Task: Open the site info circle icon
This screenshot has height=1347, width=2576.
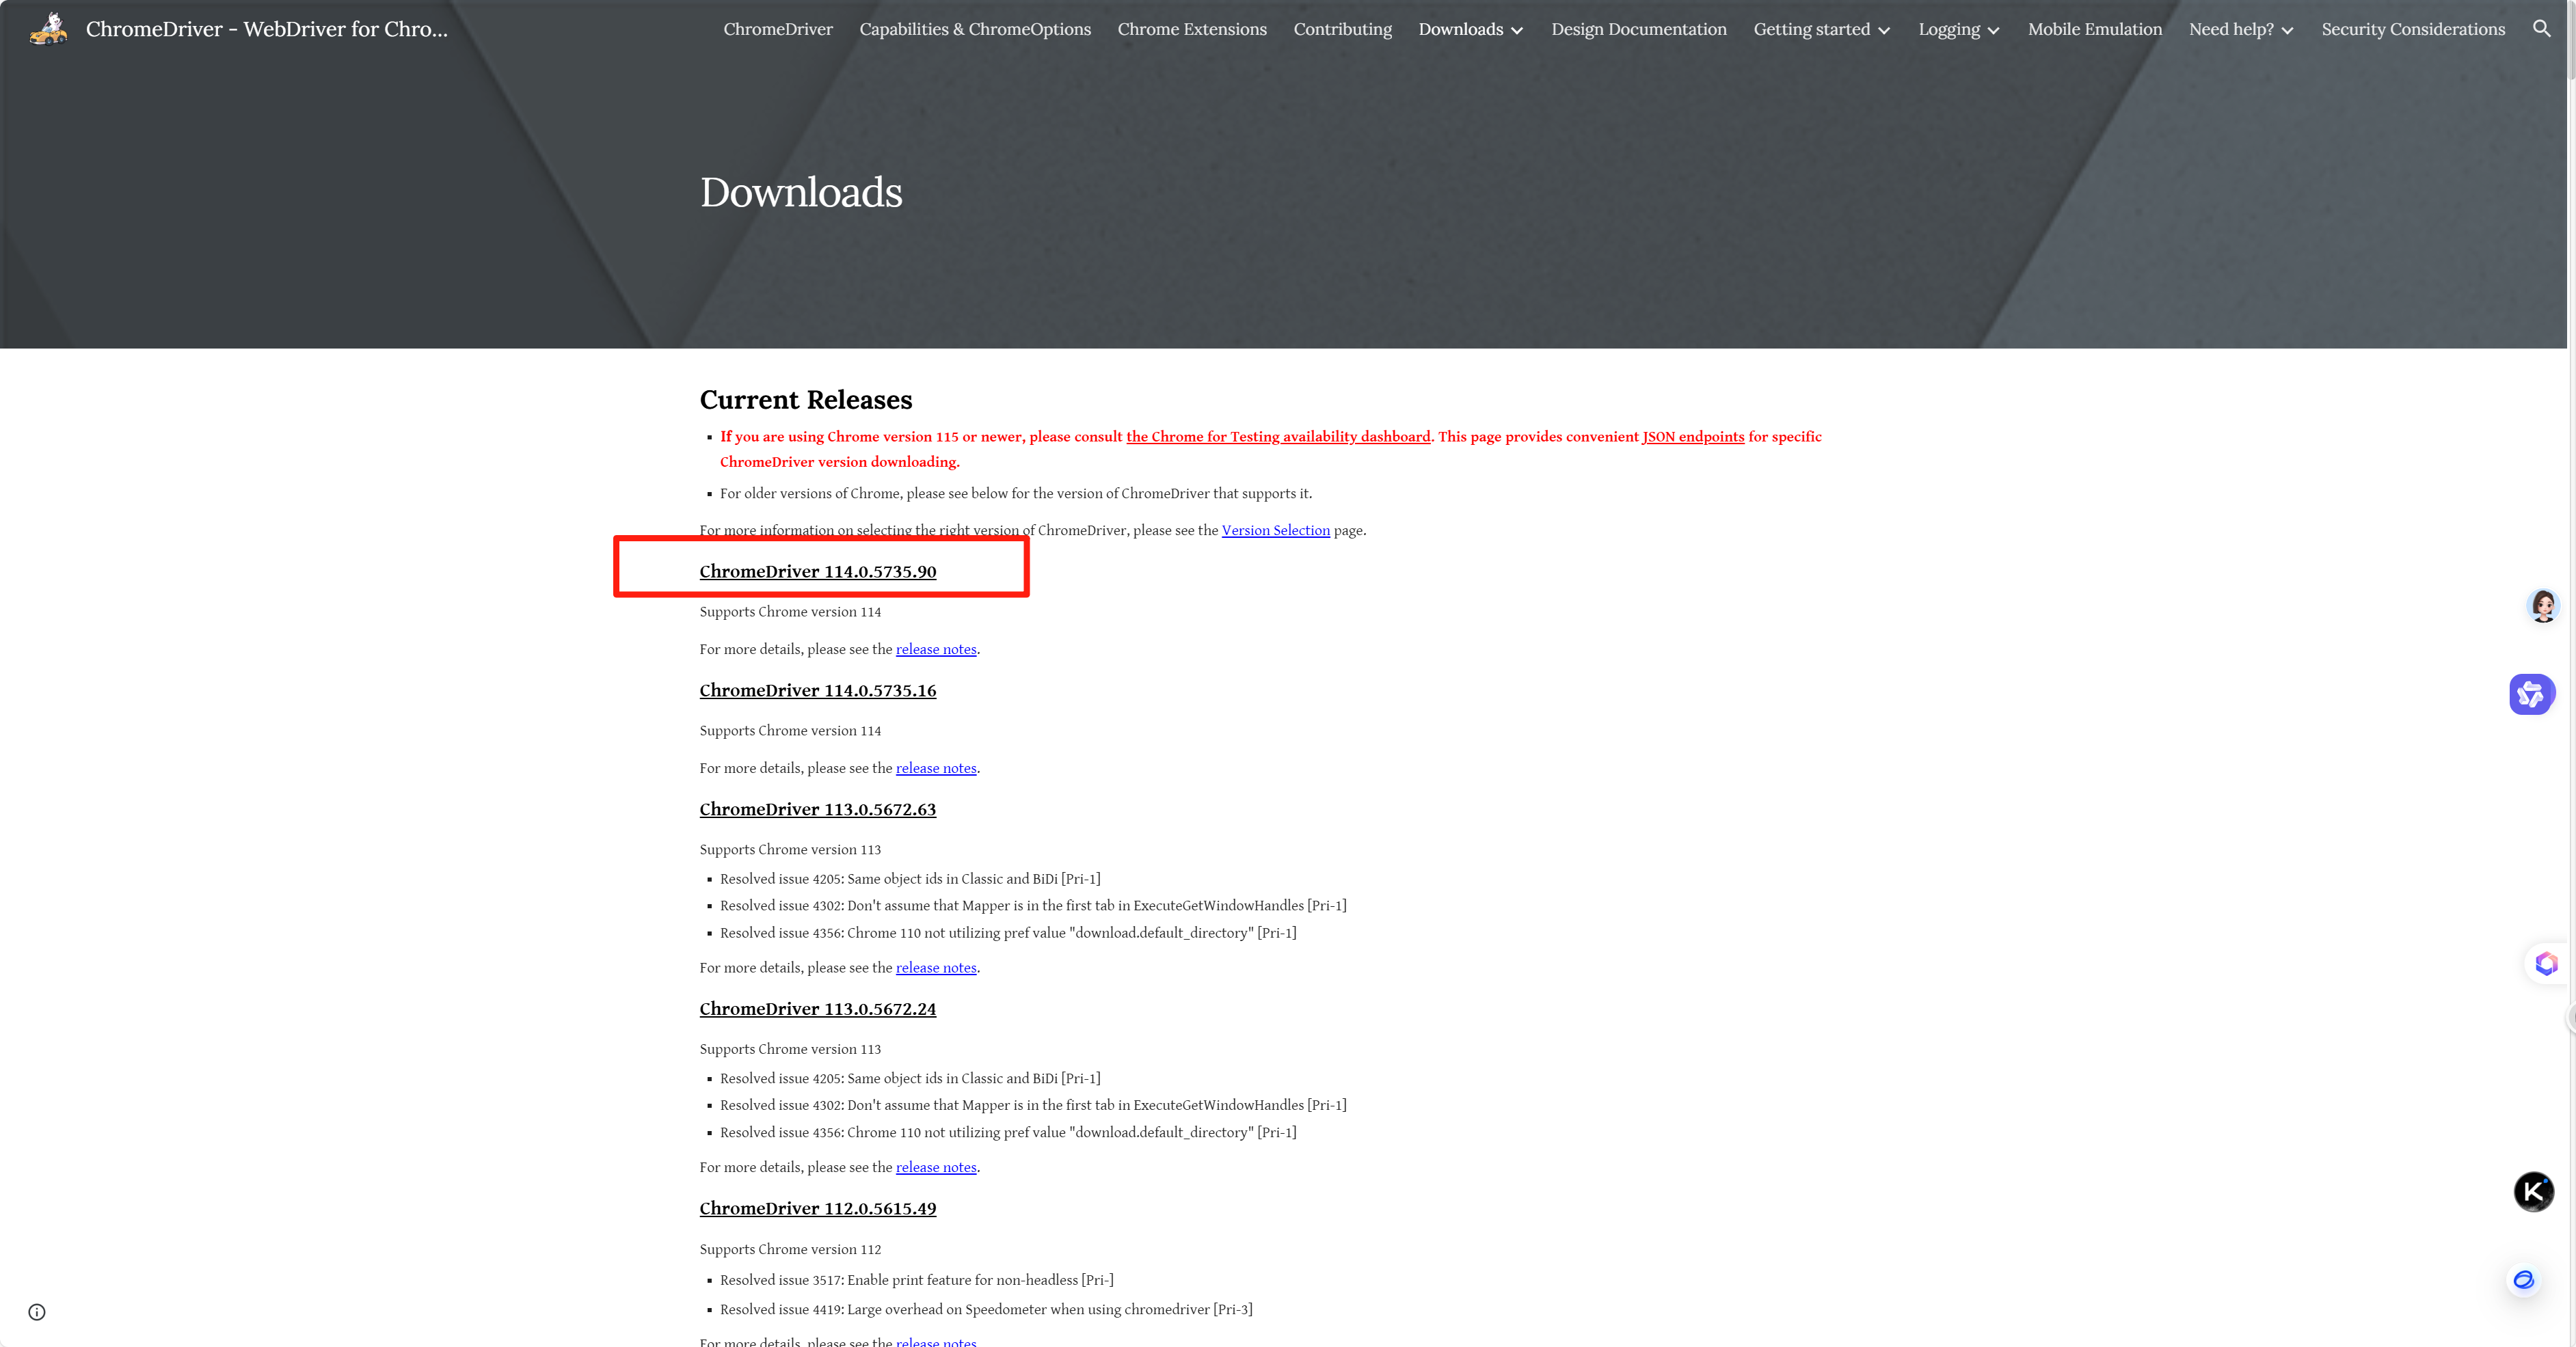Action: tap(37, 1312)
